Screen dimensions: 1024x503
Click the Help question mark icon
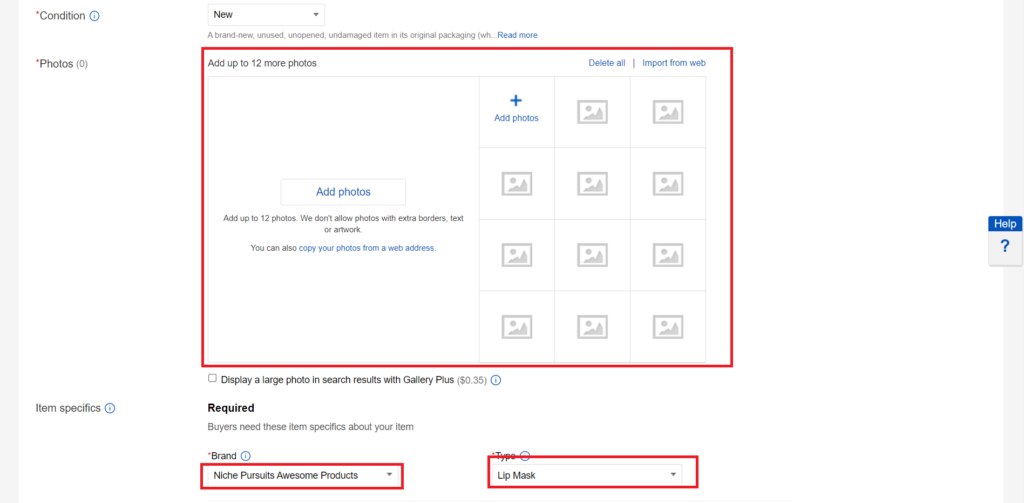coord(1005,247)
